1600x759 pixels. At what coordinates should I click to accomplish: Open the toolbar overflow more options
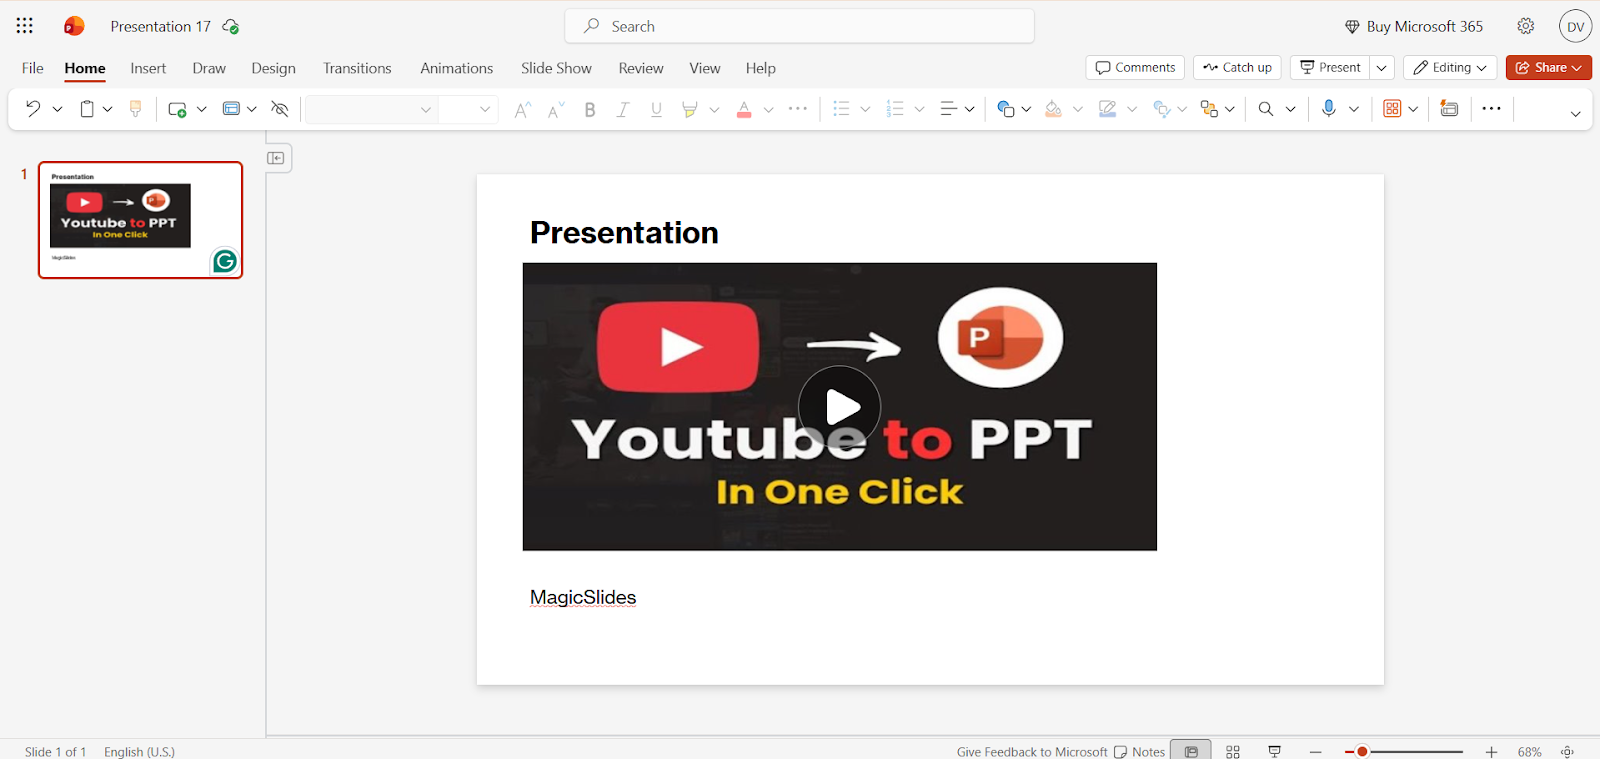[1491, 109]
